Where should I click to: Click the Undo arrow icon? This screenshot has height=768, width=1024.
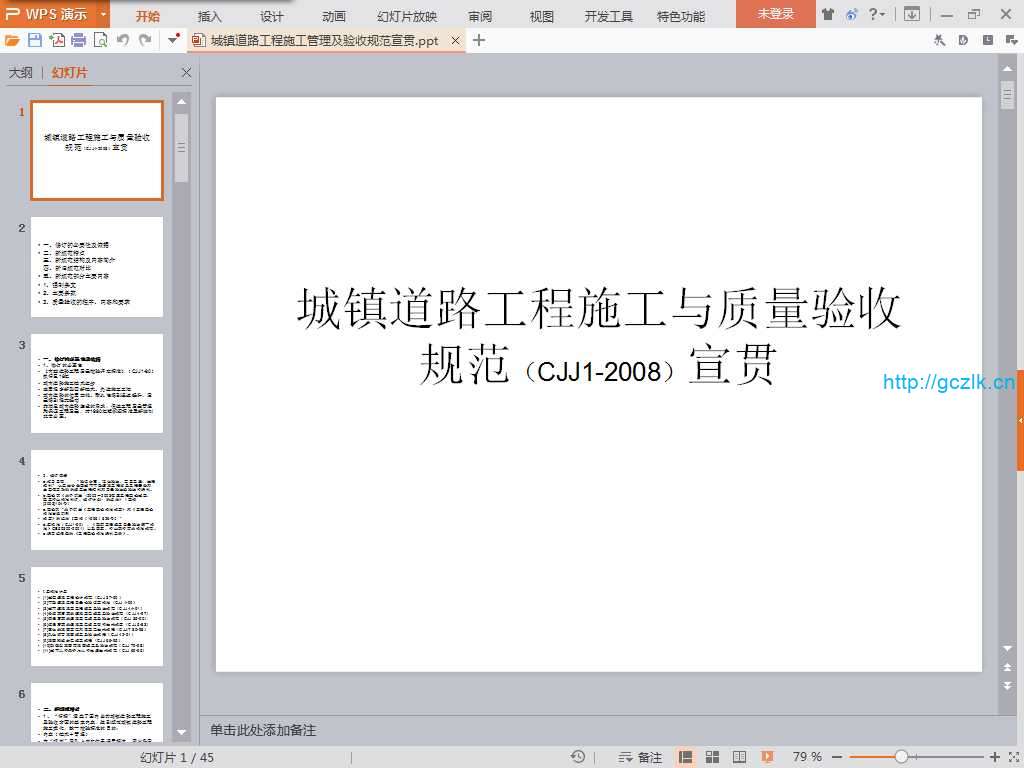tap(123, 40)
